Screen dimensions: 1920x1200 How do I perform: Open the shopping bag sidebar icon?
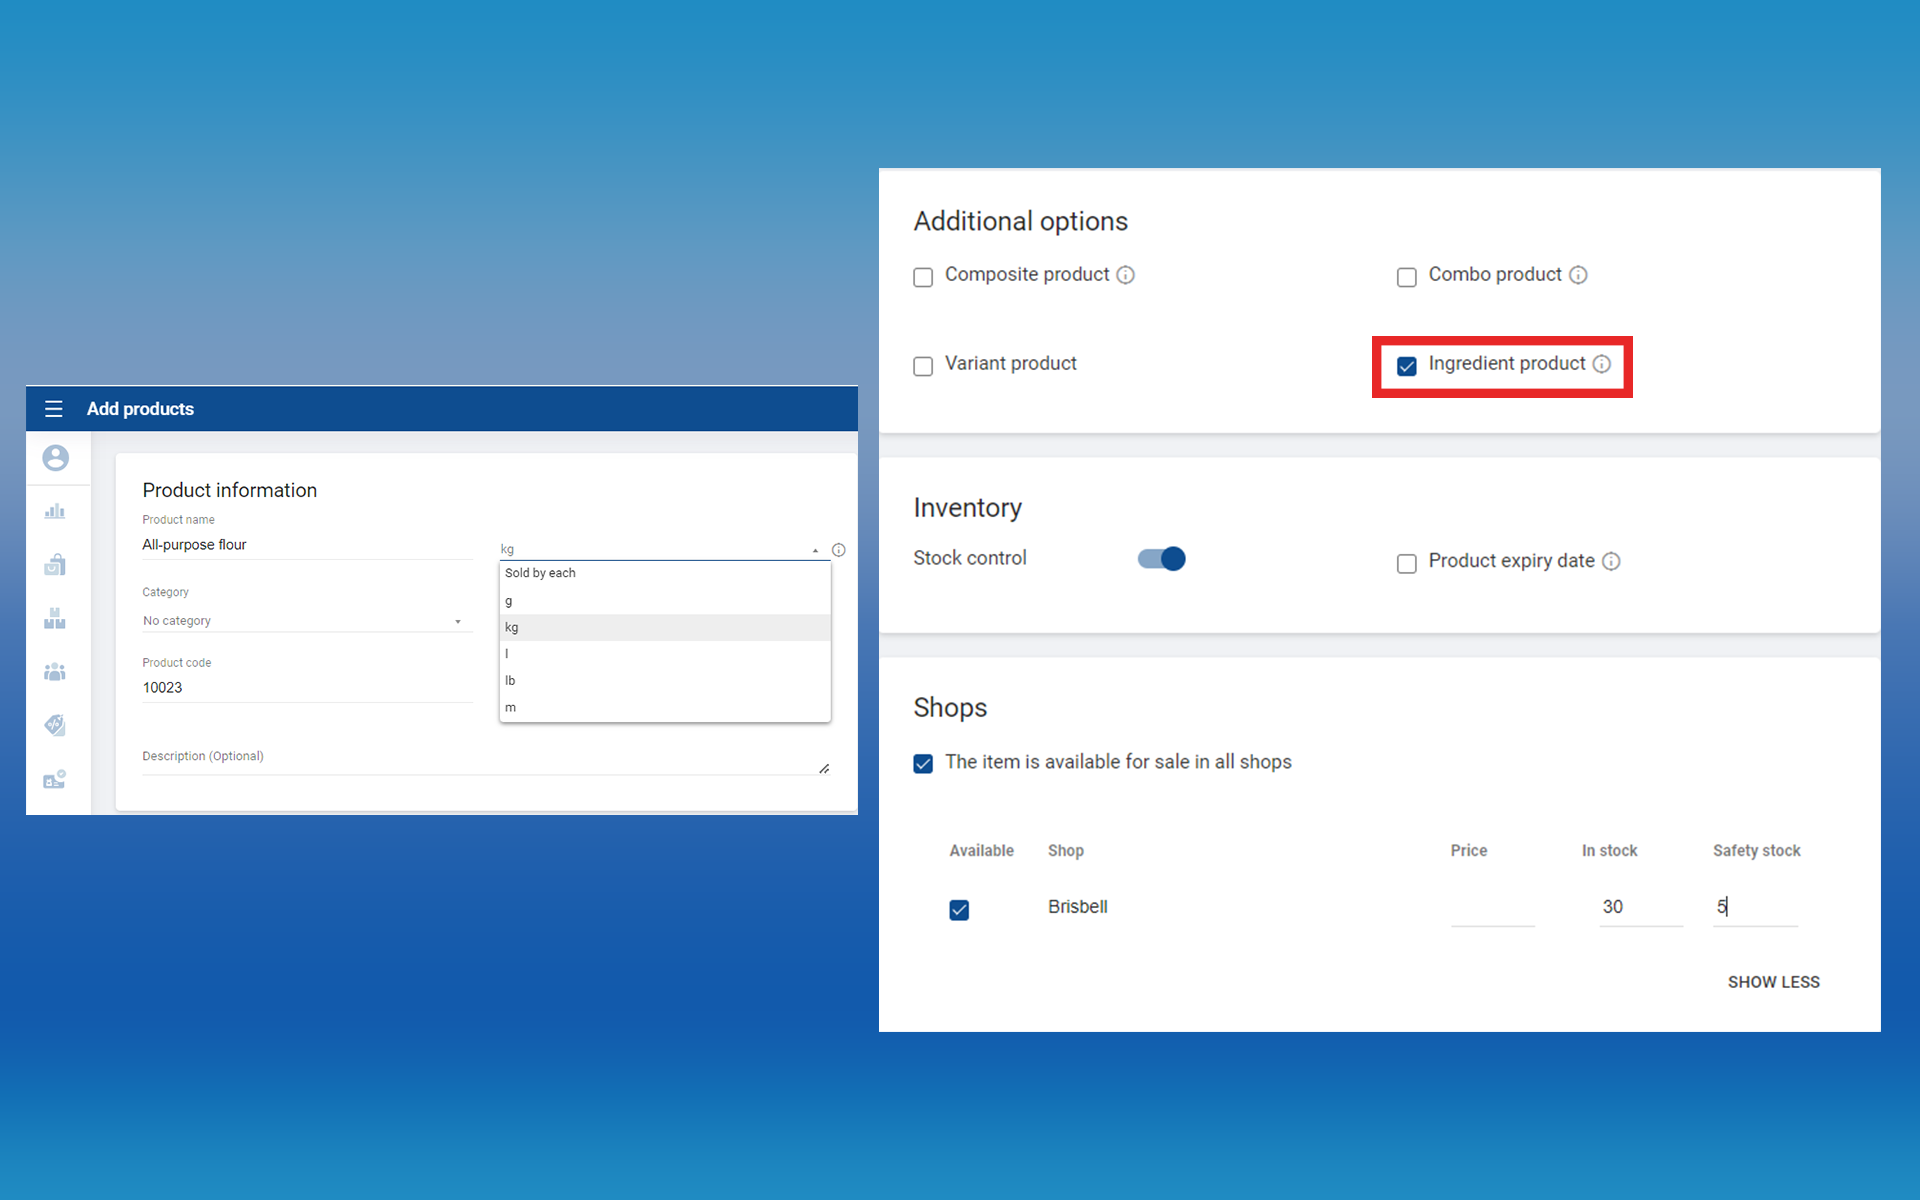[55, 565]
